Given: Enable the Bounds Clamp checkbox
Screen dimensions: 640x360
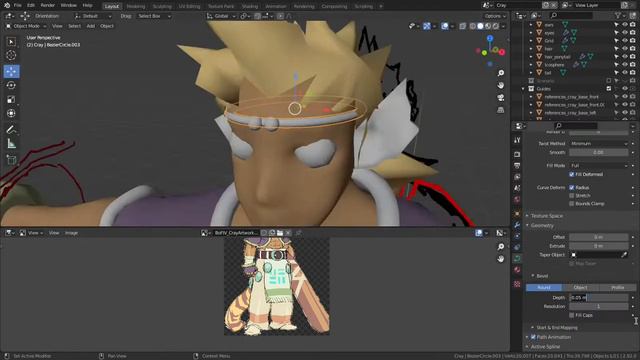Looking at the screenshot, I should [x=572, y=203].
